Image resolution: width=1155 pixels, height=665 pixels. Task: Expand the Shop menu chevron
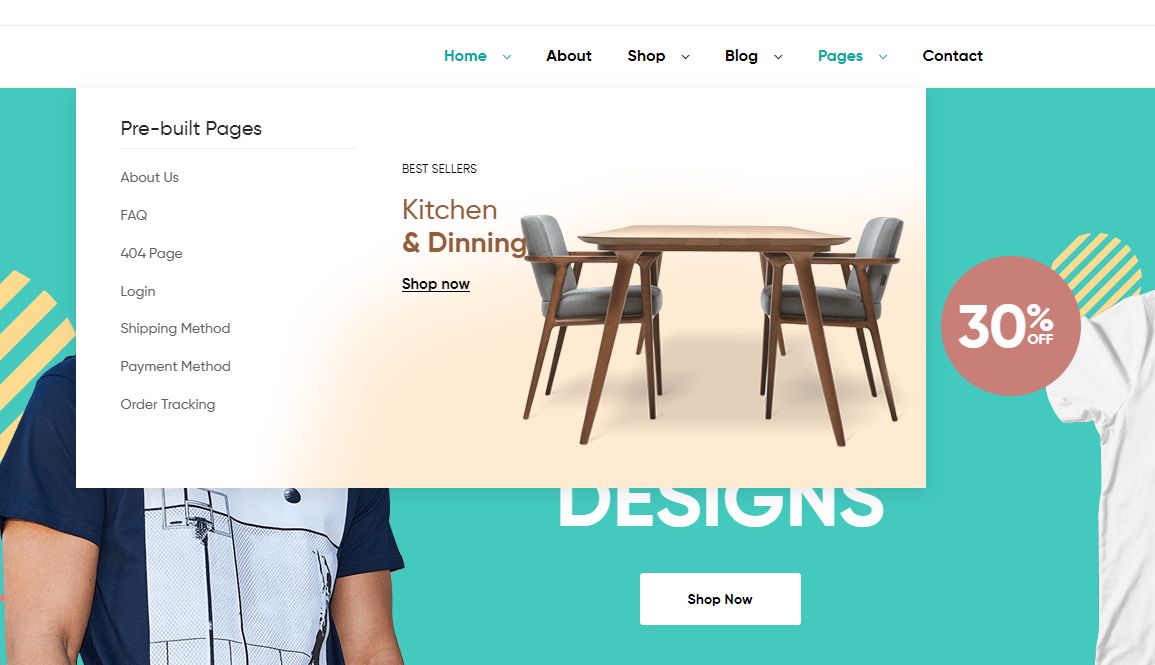685,57
